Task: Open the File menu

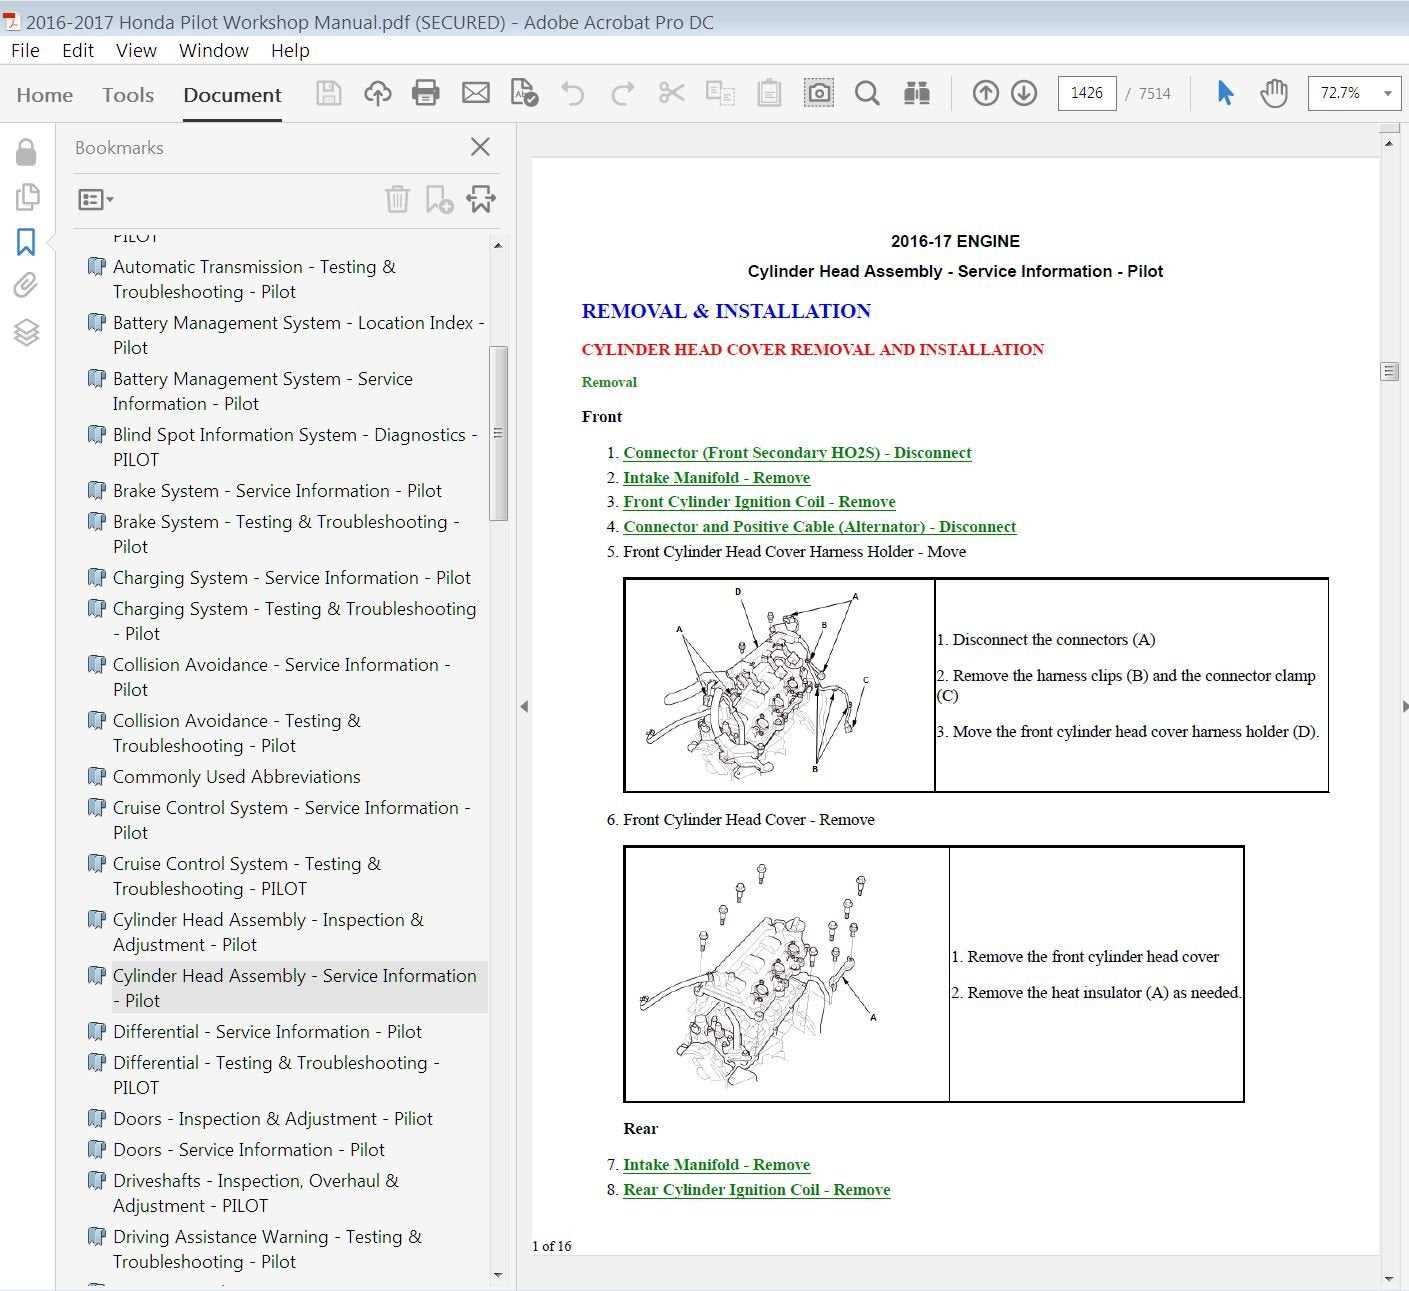Action: [x=25, y=50]
